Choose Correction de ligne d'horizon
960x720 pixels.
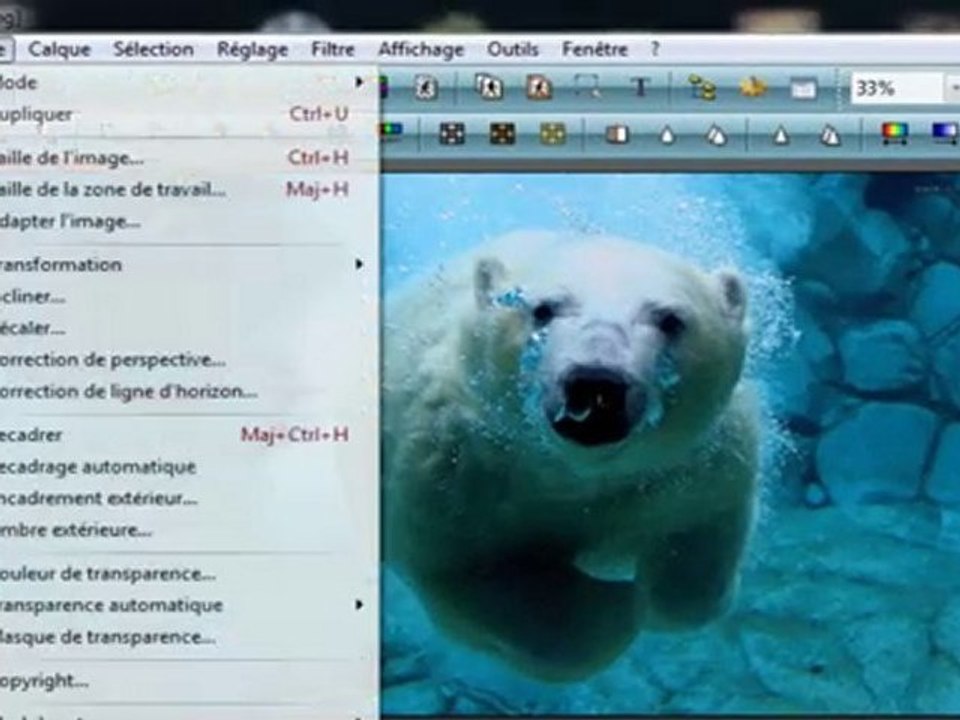click(x=184, y=391)
